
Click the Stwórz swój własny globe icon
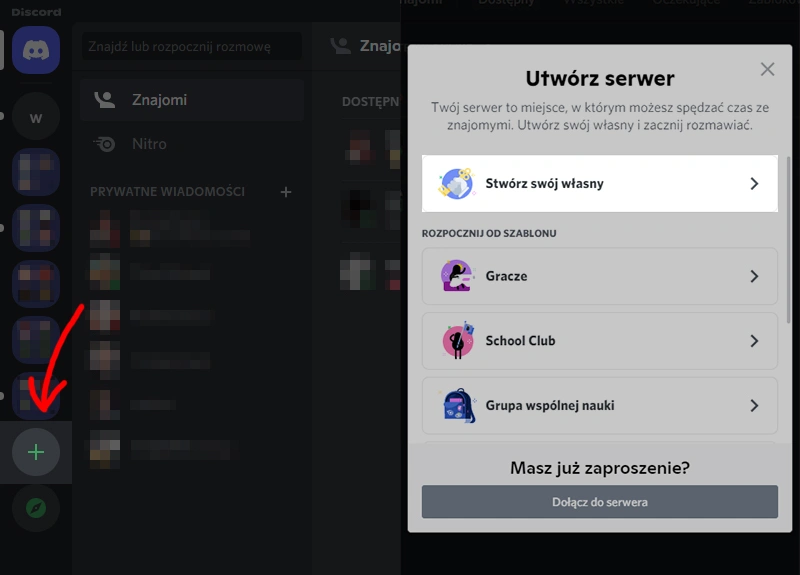(456, 183)
